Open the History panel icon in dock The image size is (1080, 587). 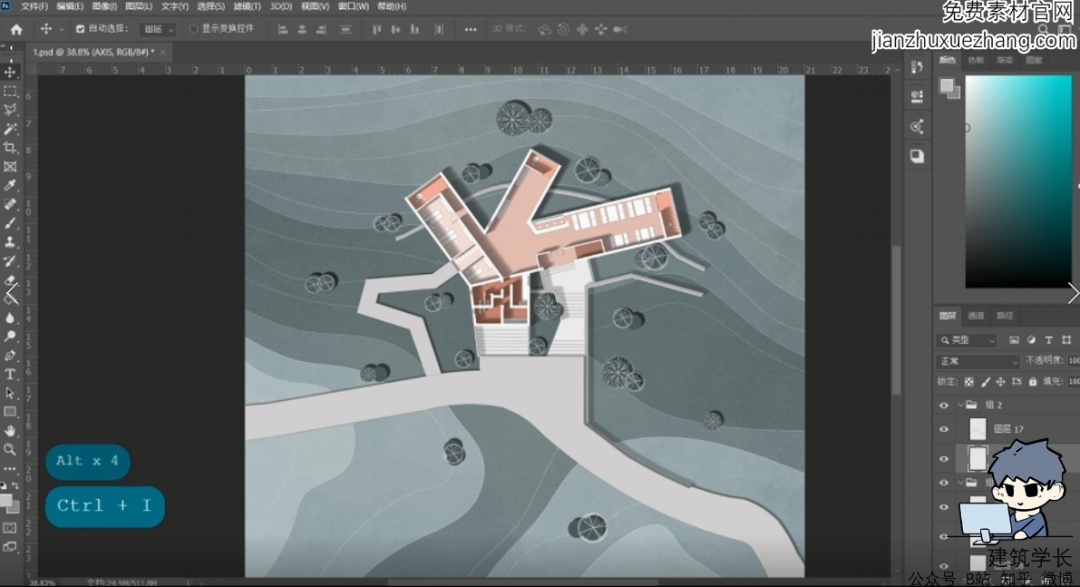917,67
